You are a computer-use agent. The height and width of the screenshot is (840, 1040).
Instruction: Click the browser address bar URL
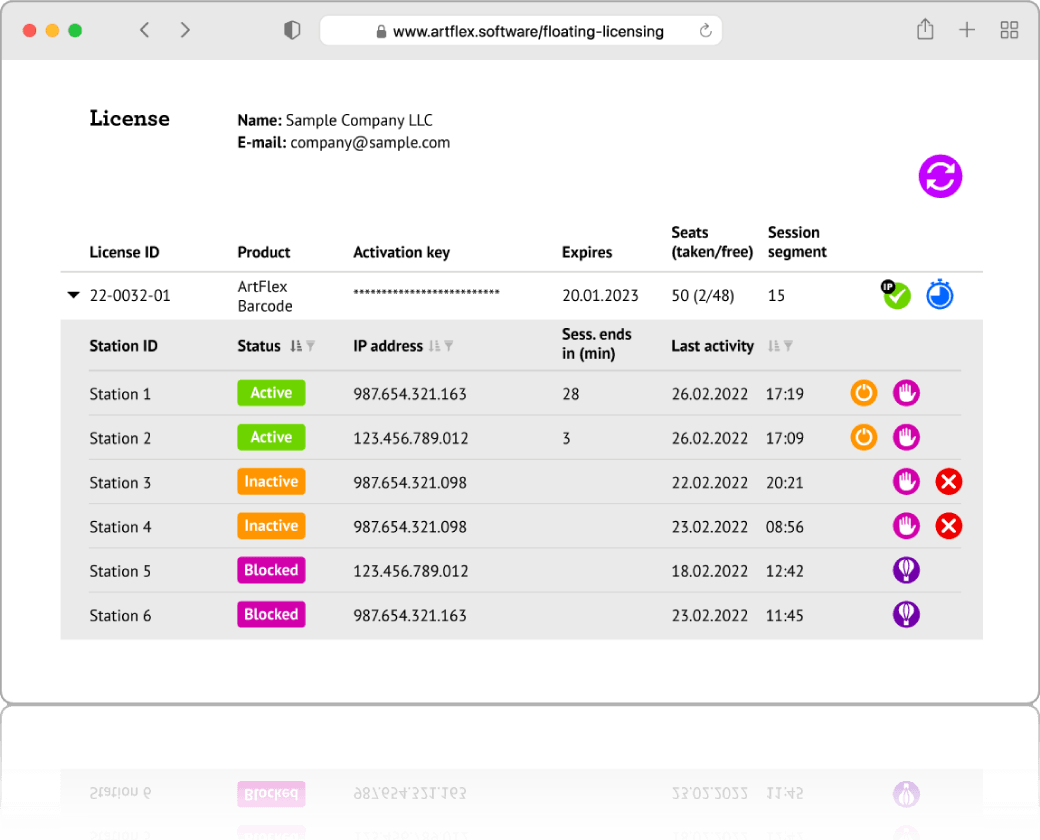[527, 31]
